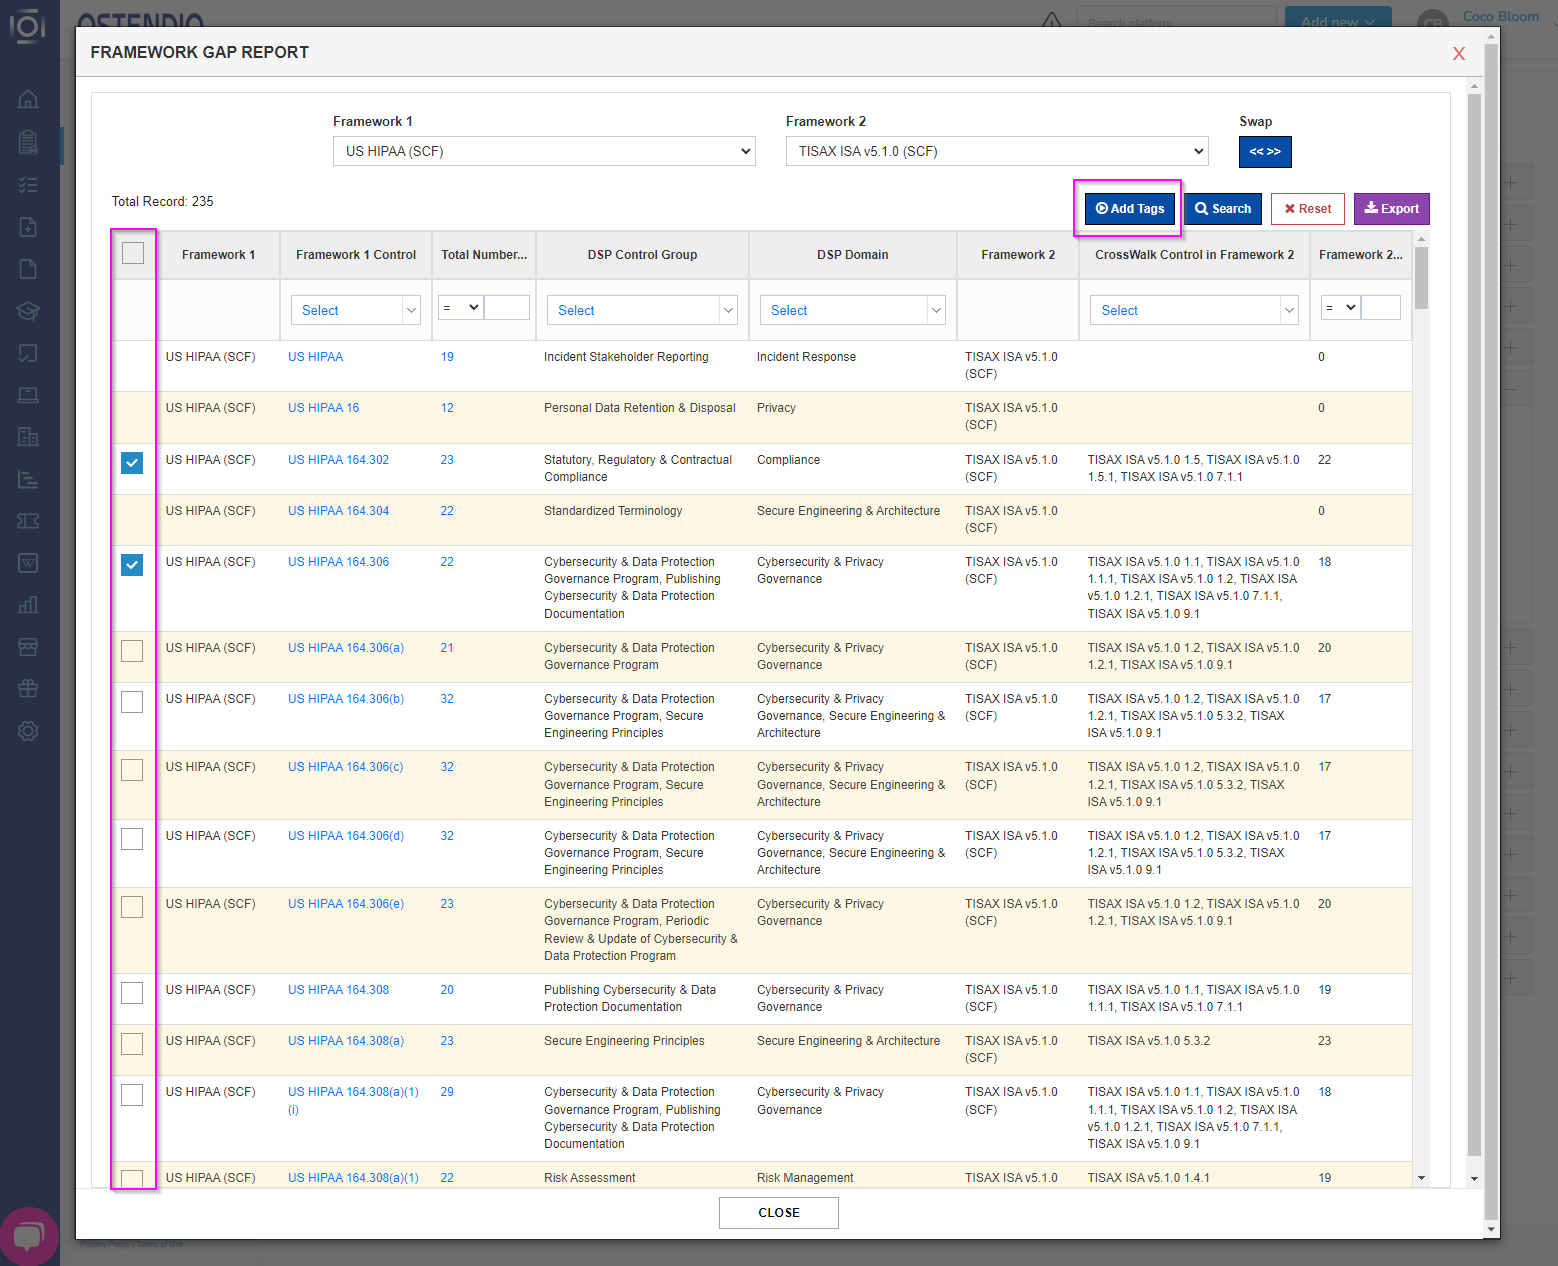Uncheck the US HIPAA 164.302 row checkbox
Screen dimensions: 1558x1266
point(132,463)
